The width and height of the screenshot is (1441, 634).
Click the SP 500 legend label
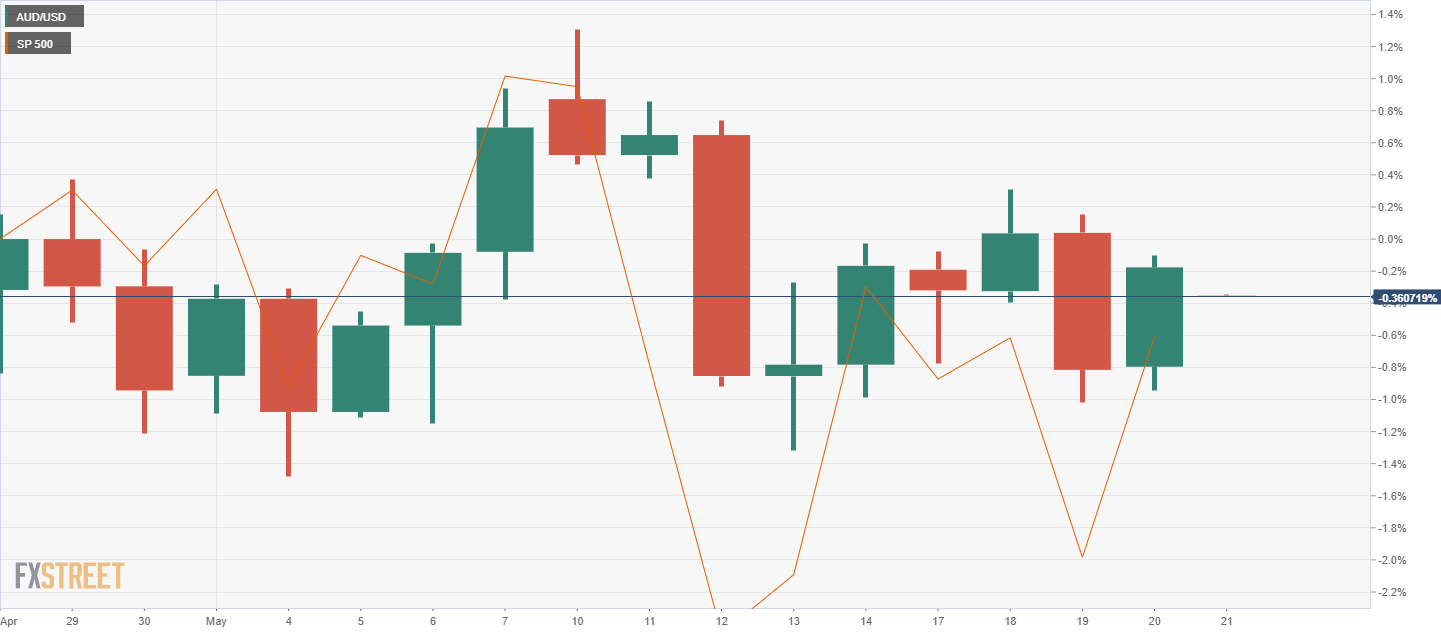click(42, 44)
